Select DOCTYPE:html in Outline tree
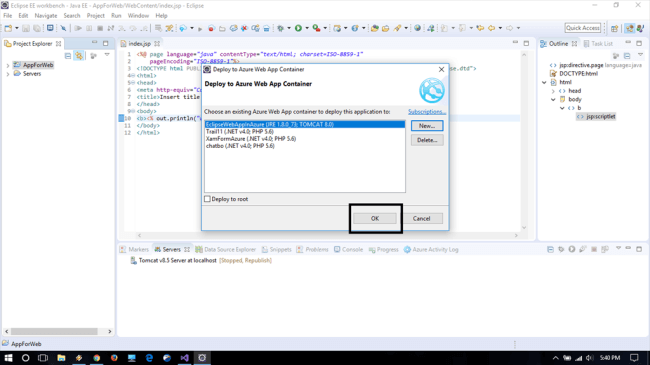 574,74
